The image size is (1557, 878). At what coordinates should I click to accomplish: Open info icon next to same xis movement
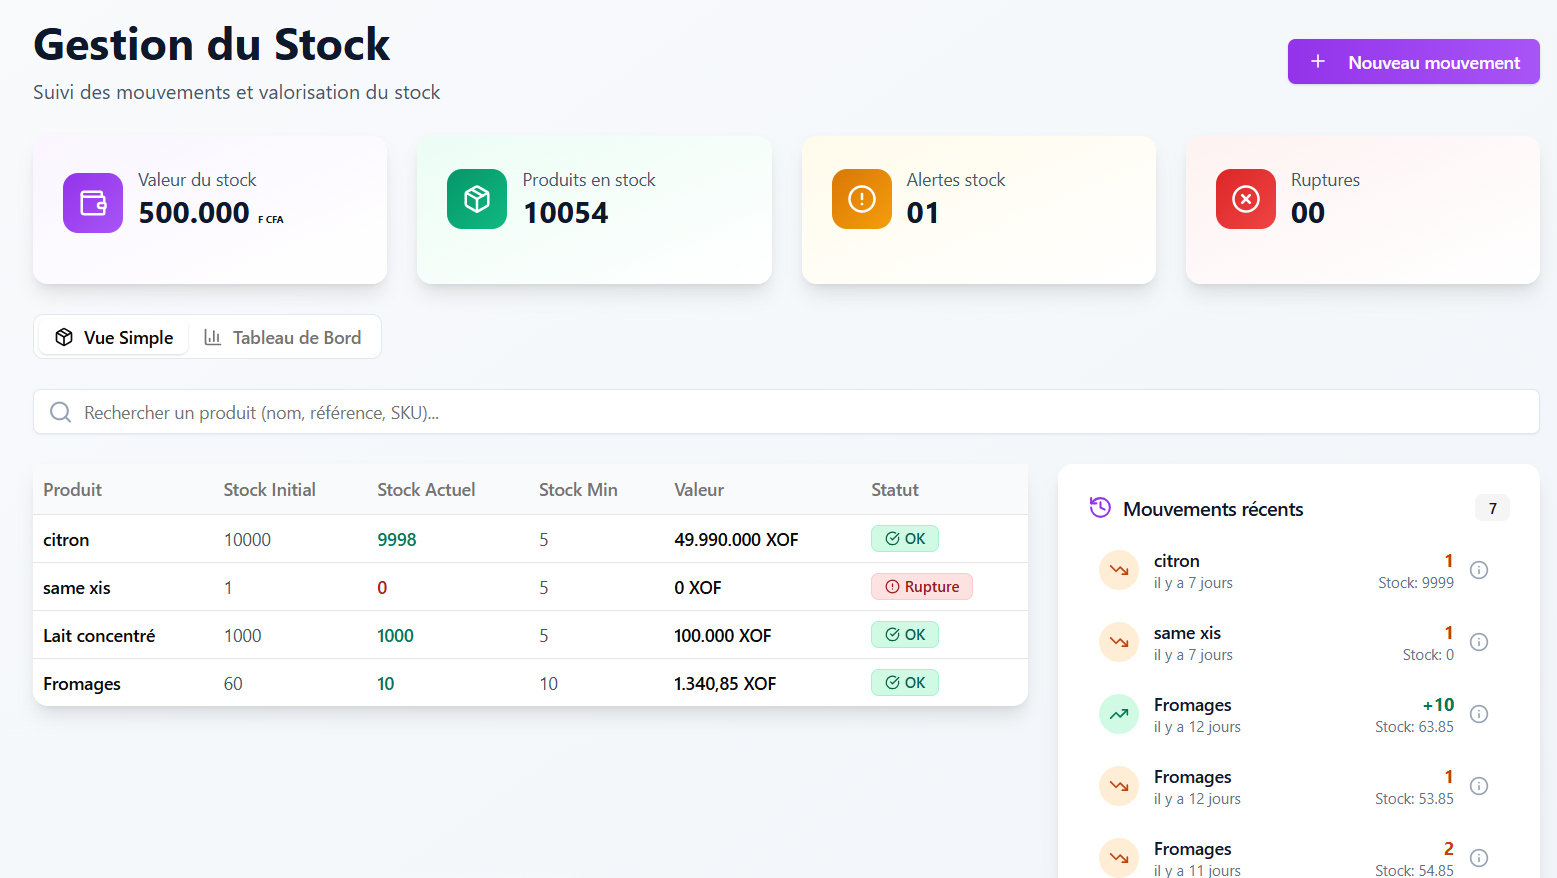[1479, 641]
